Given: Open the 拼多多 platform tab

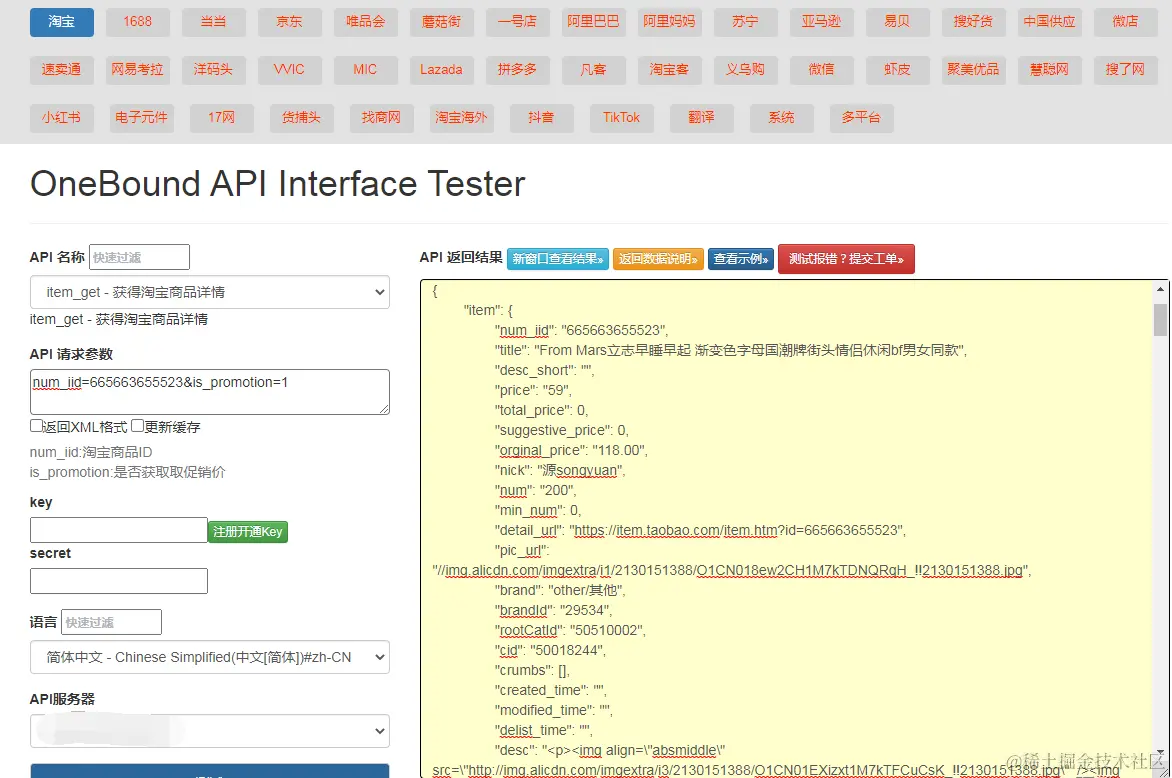Looking at the screenshot, I should [x=517, y=69].
